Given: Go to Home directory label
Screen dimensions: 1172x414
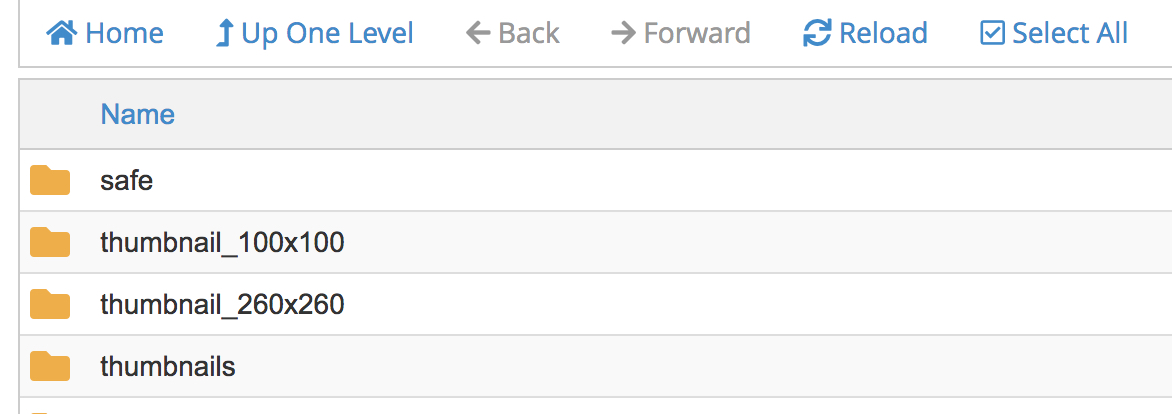Looking at the screenshot, I should [x=124, y=34].
